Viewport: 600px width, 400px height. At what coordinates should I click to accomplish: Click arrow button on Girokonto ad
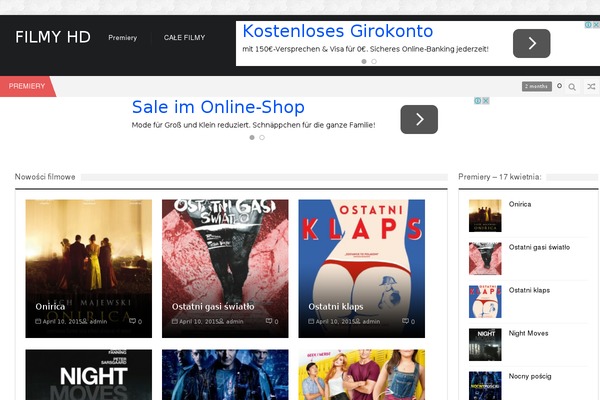pyautogui.click(x=532, y=43)
